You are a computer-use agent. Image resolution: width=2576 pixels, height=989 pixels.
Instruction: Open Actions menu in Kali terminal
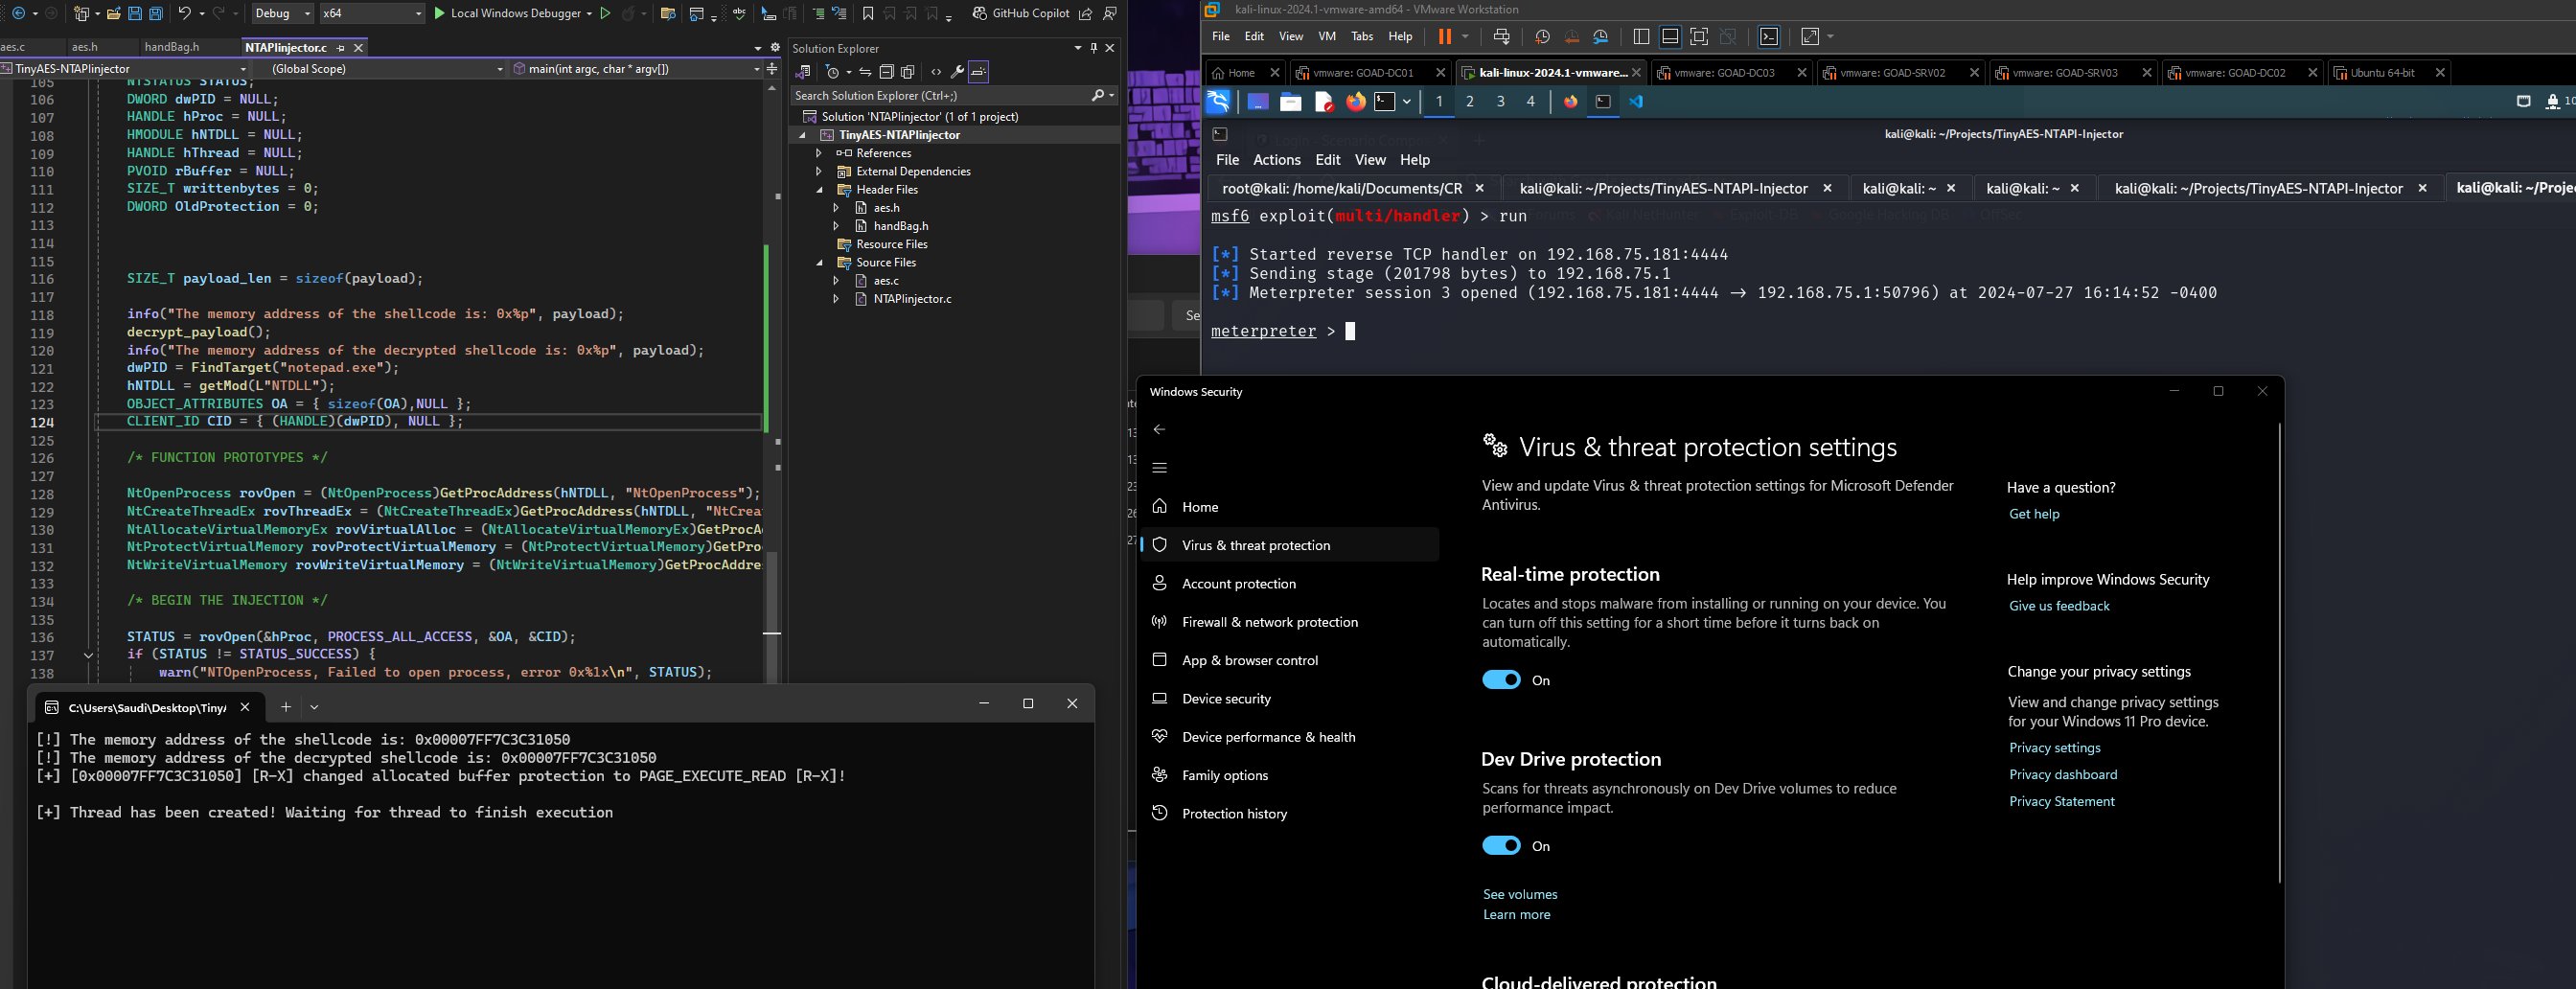click(x=1277, y=160)
